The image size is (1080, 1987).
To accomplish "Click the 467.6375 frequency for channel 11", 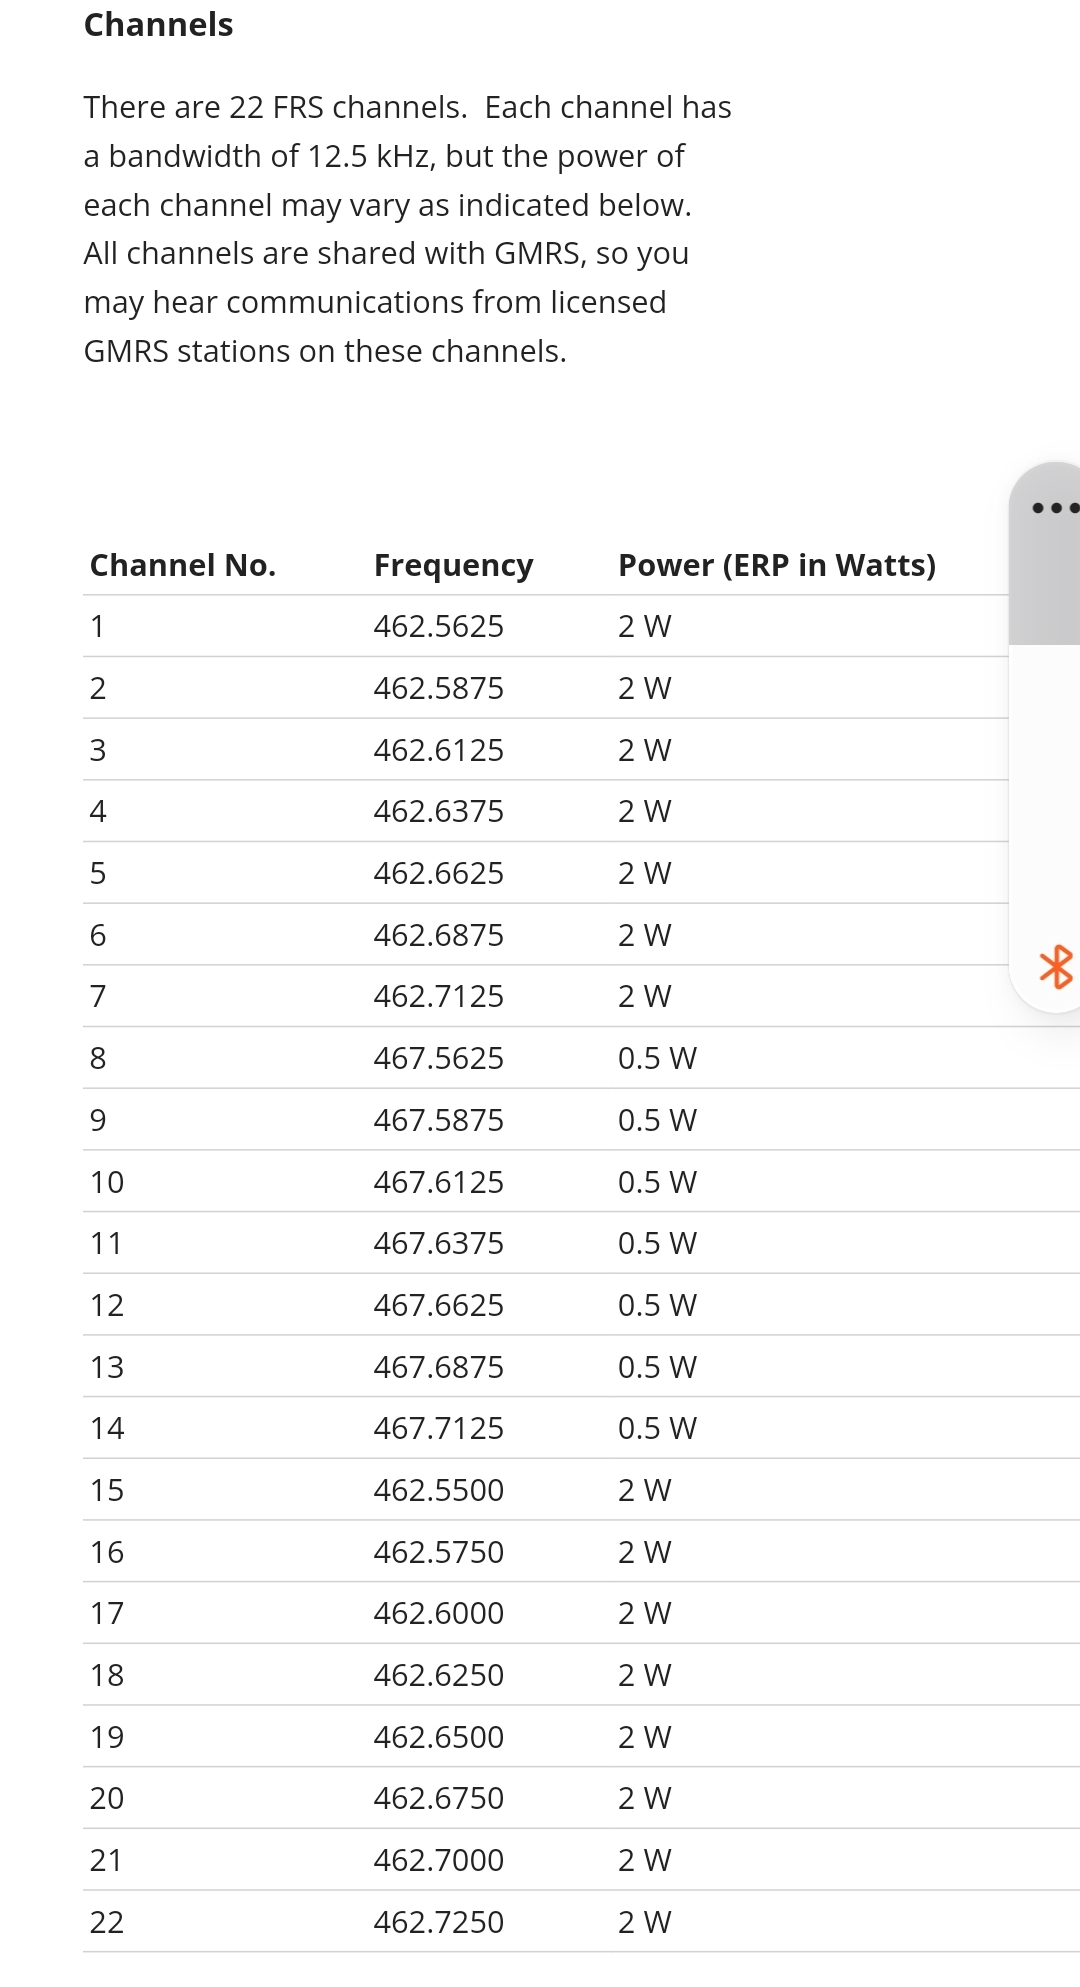I will click(438, 1244).
